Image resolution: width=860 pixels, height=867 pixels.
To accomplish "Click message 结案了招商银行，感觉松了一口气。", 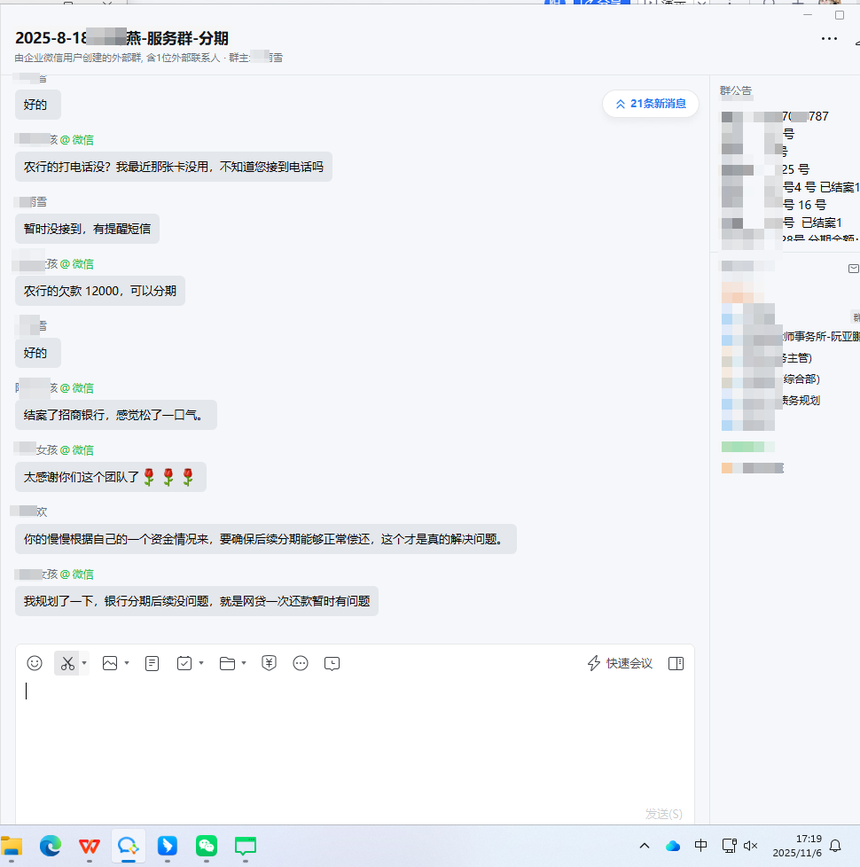I will click(x=116, y=415).
